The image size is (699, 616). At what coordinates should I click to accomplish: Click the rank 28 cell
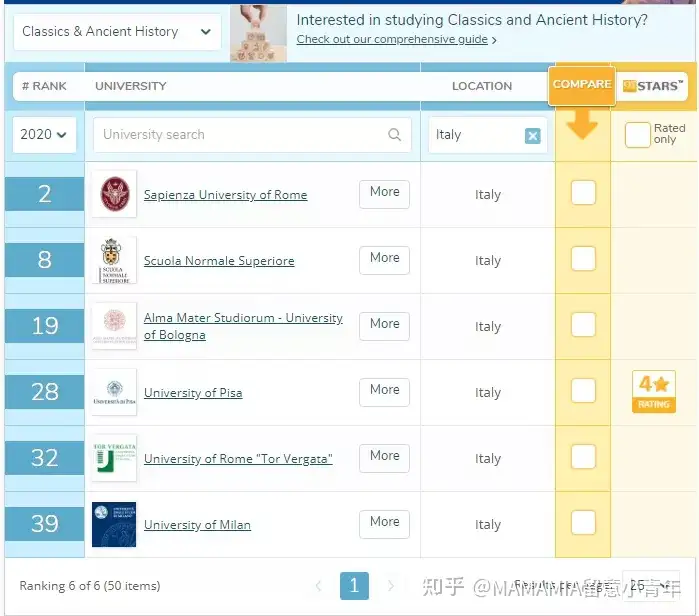click(45, 392)
